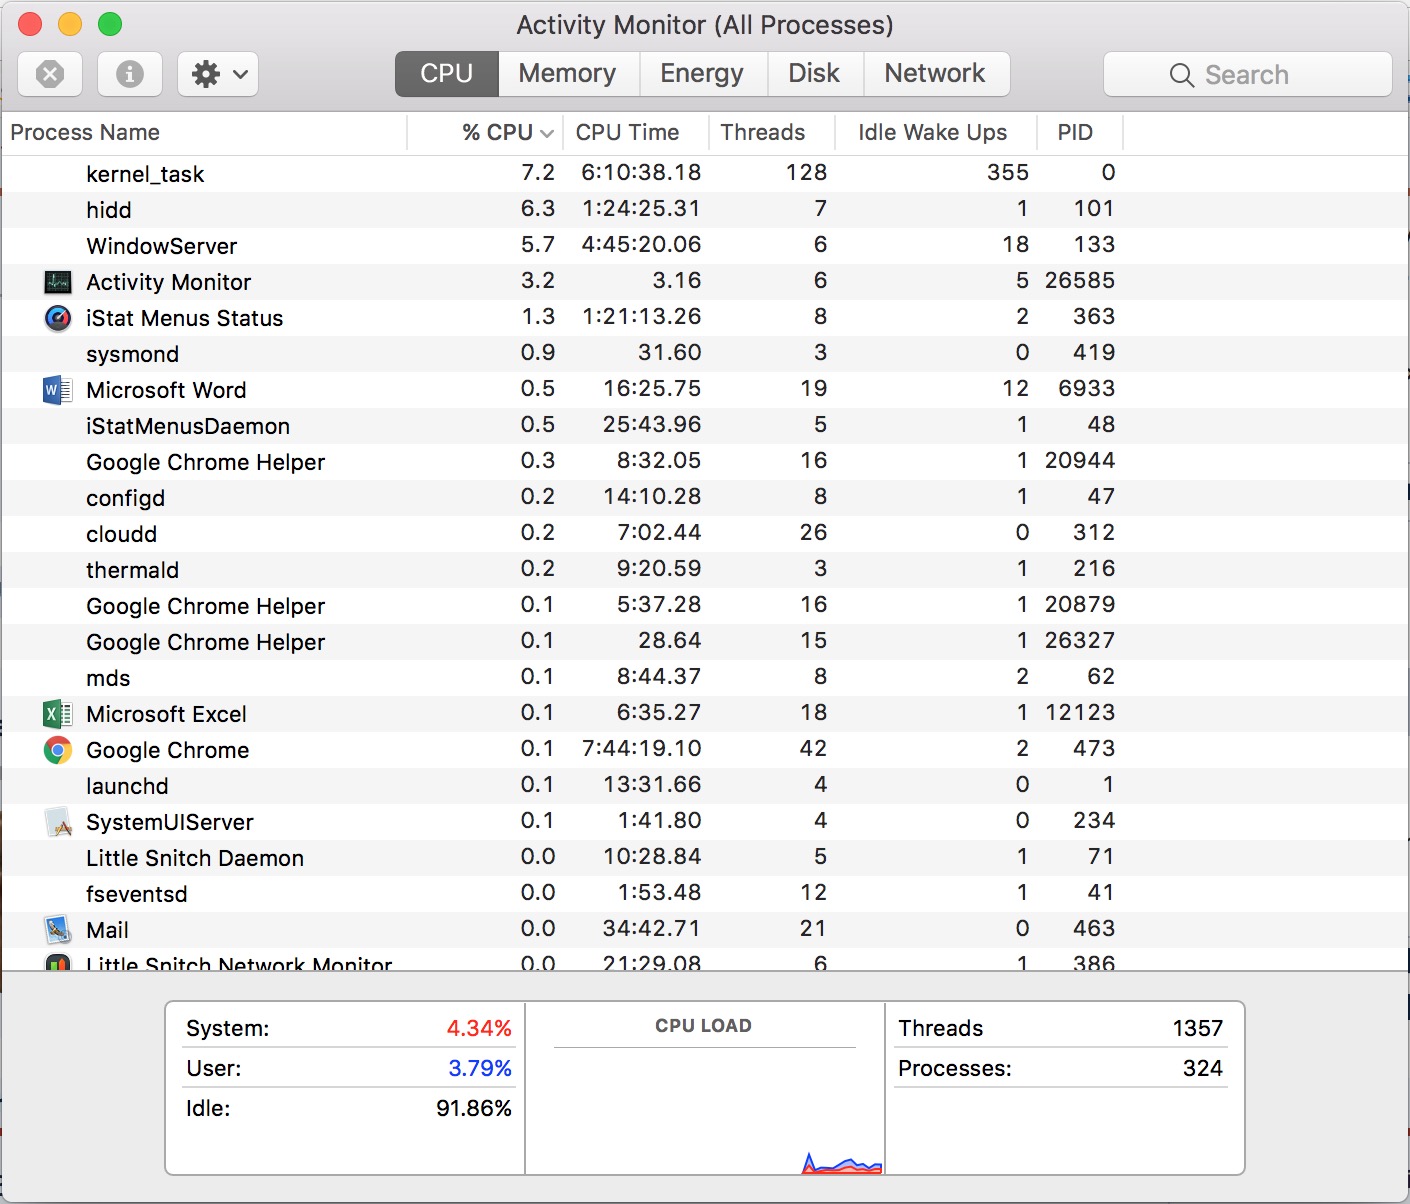The height and width of the screenshot is (1204, 1410).
Task: Select the thermald process
Action: (705, 570)
